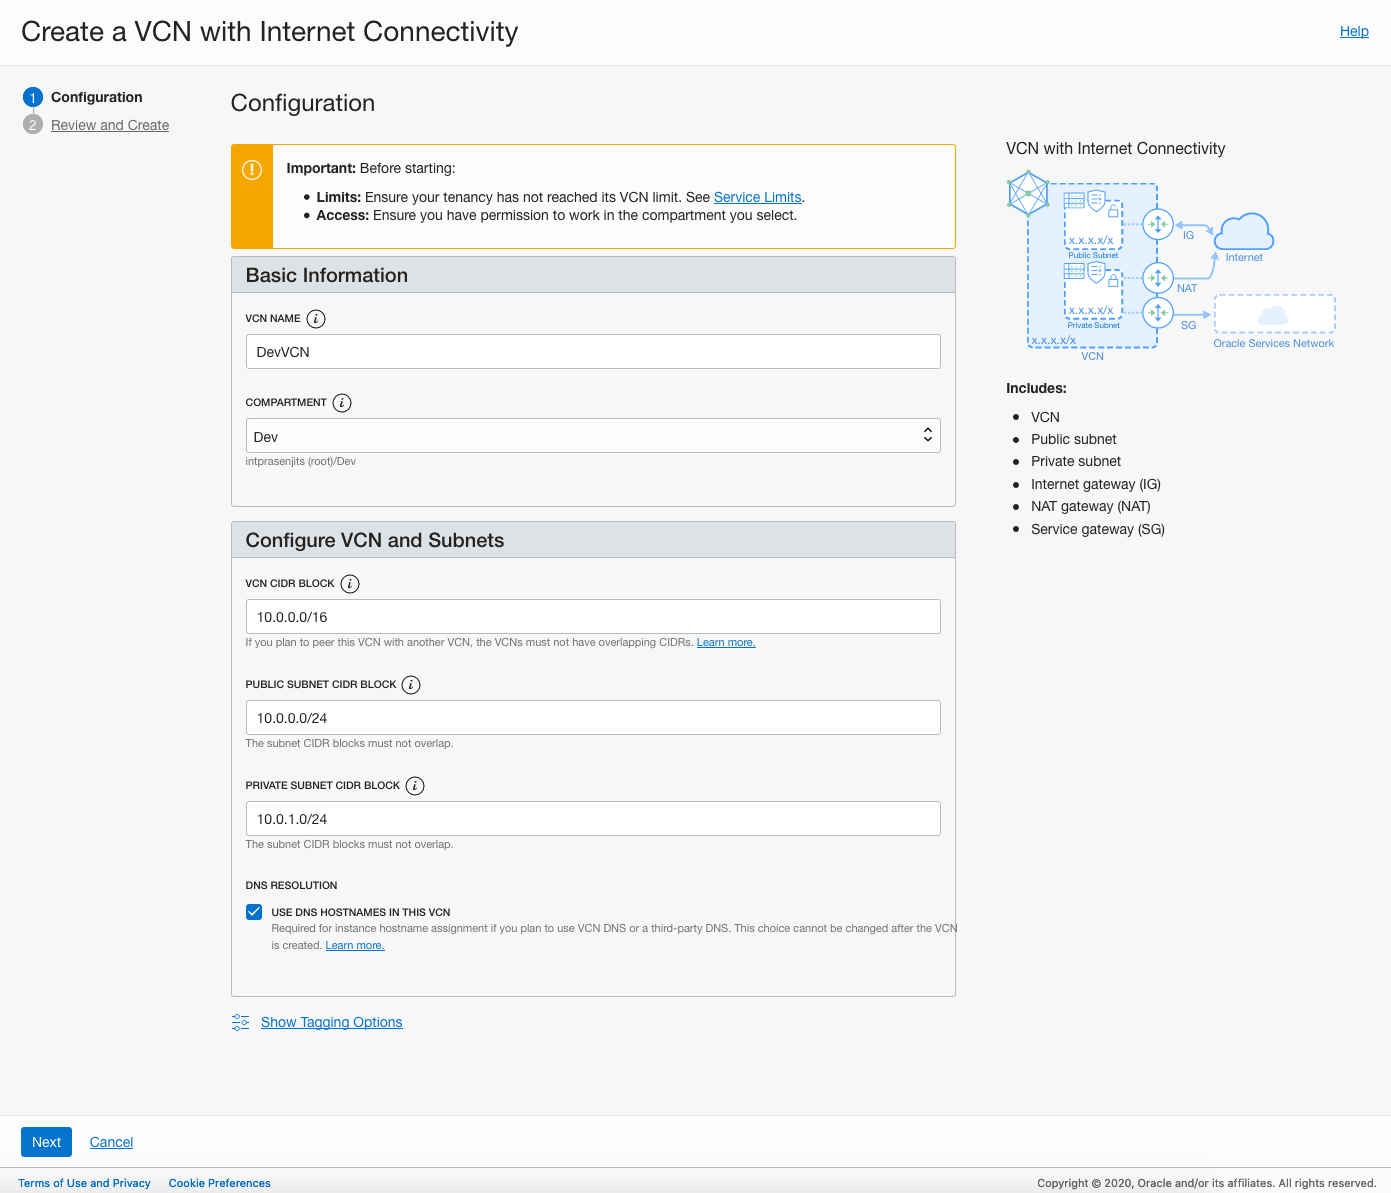
Task: Click the Internet cloud icon in diagram
Action: coord(1244,232)
